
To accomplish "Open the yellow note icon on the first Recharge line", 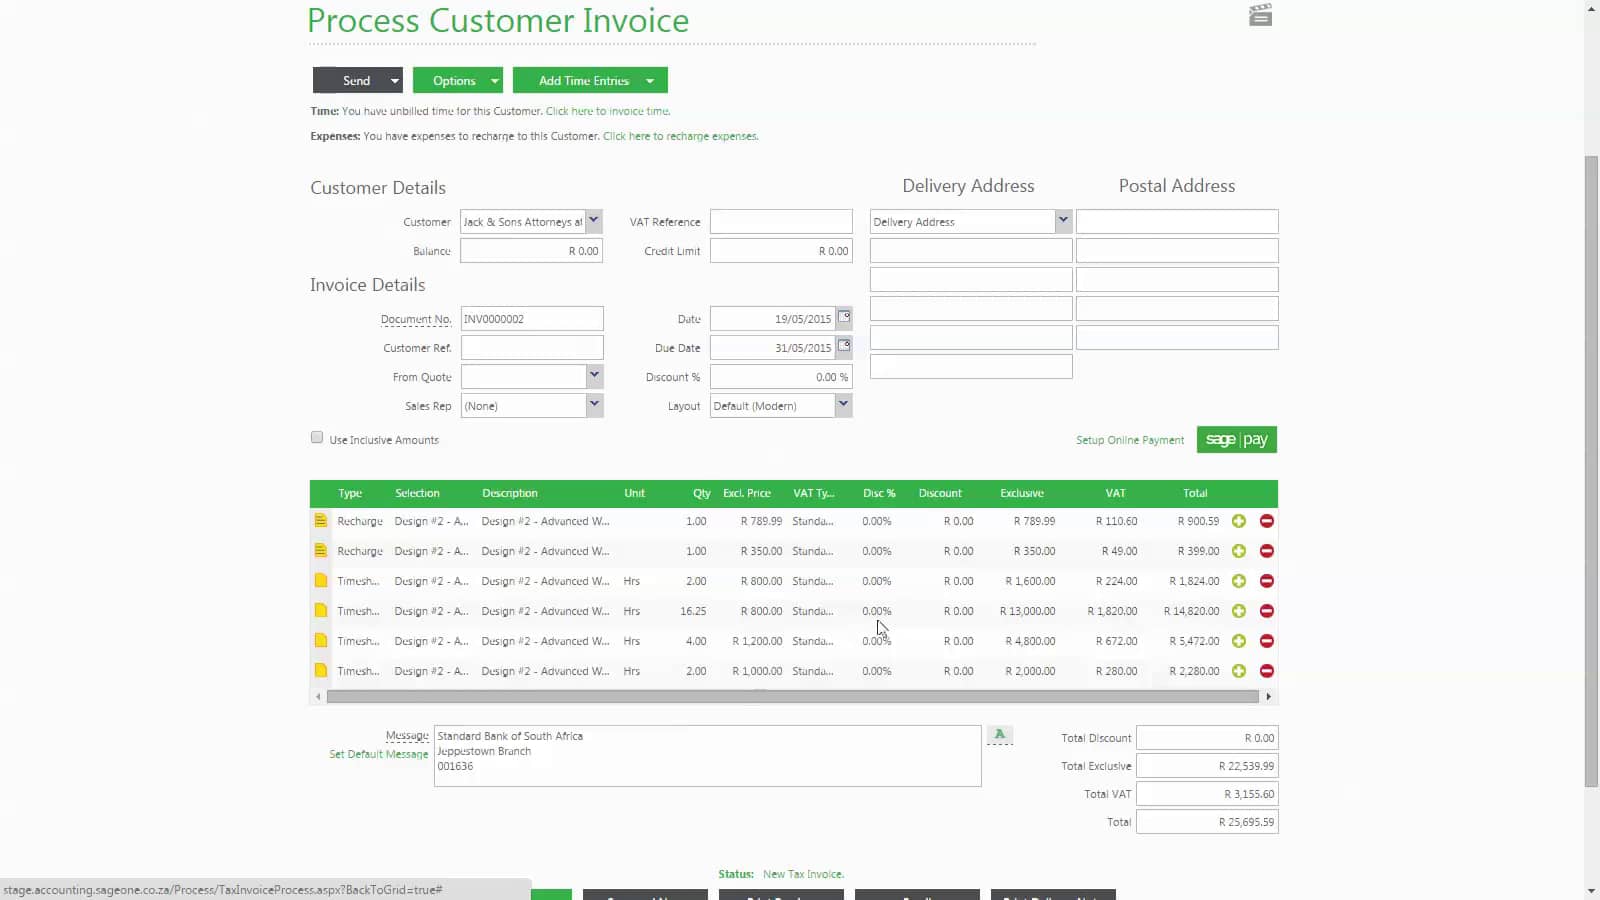I will click(x=320, y=520).
